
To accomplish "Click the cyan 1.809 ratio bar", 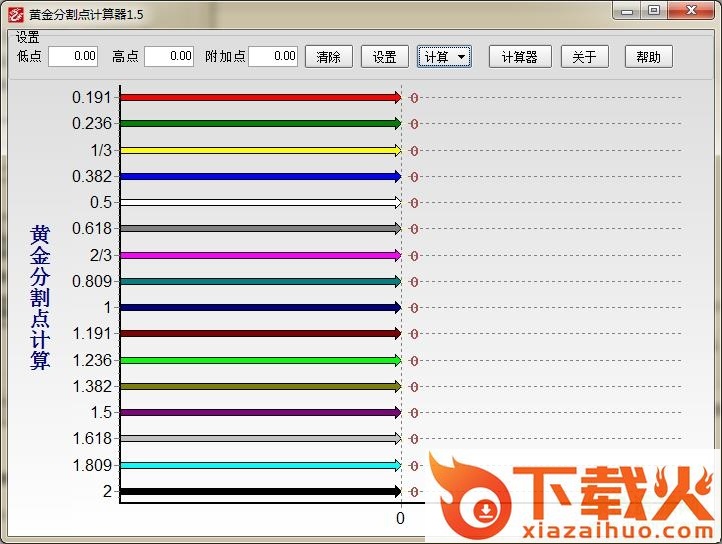I will (261, 465).
